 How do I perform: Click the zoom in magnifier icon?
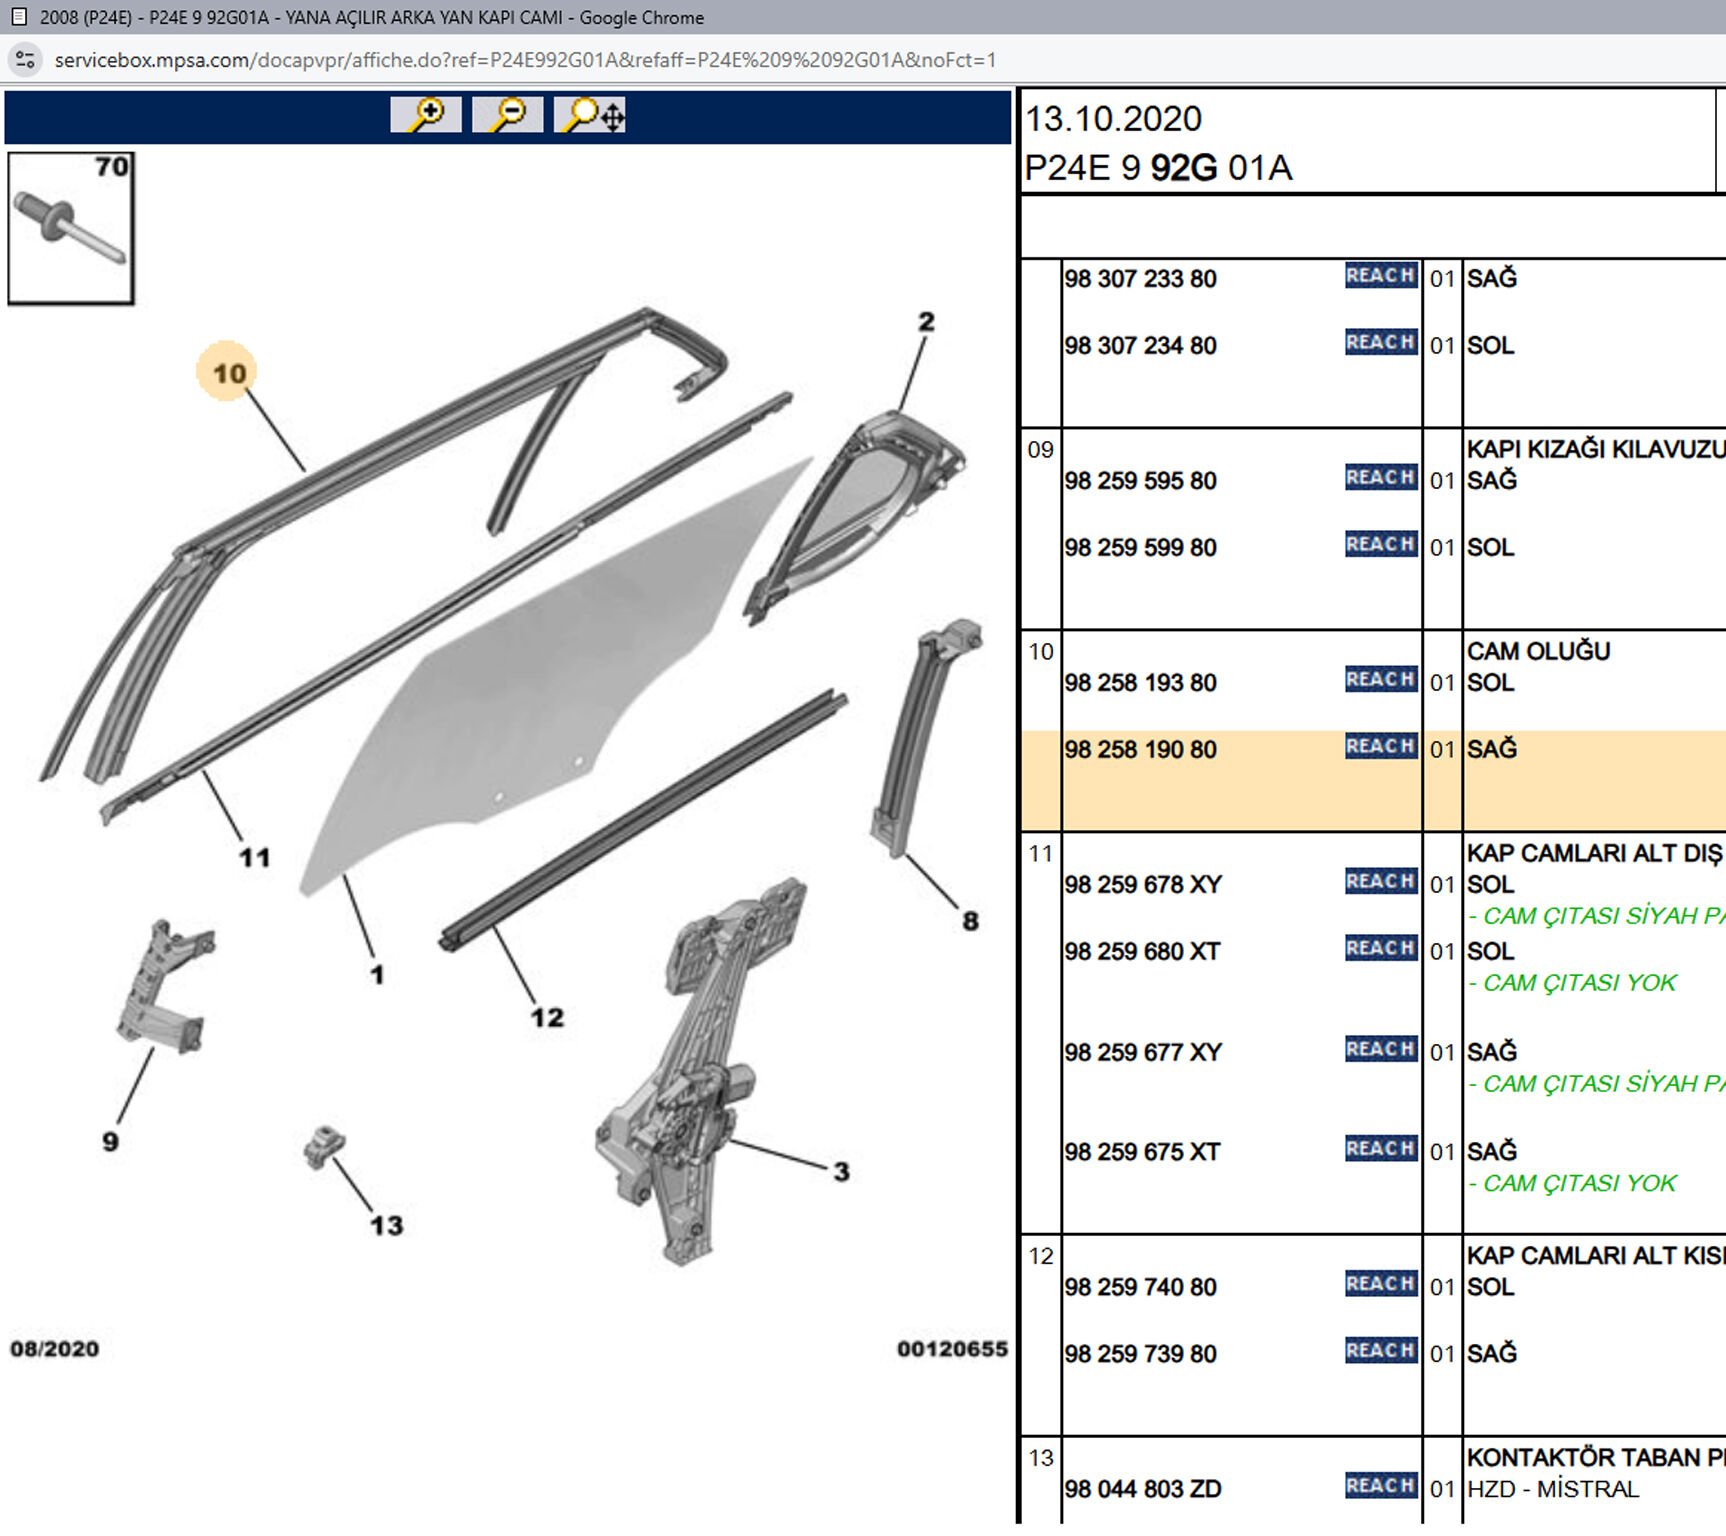pos(426,115)
